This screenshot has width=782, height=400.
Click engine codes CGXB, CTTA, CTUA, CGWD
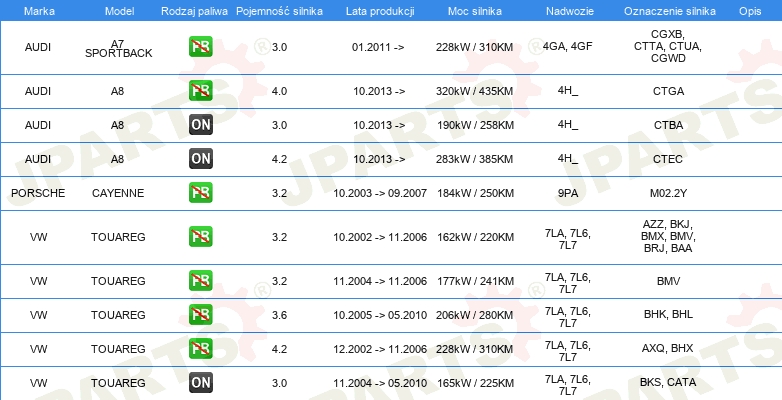(x=668, y=46)
